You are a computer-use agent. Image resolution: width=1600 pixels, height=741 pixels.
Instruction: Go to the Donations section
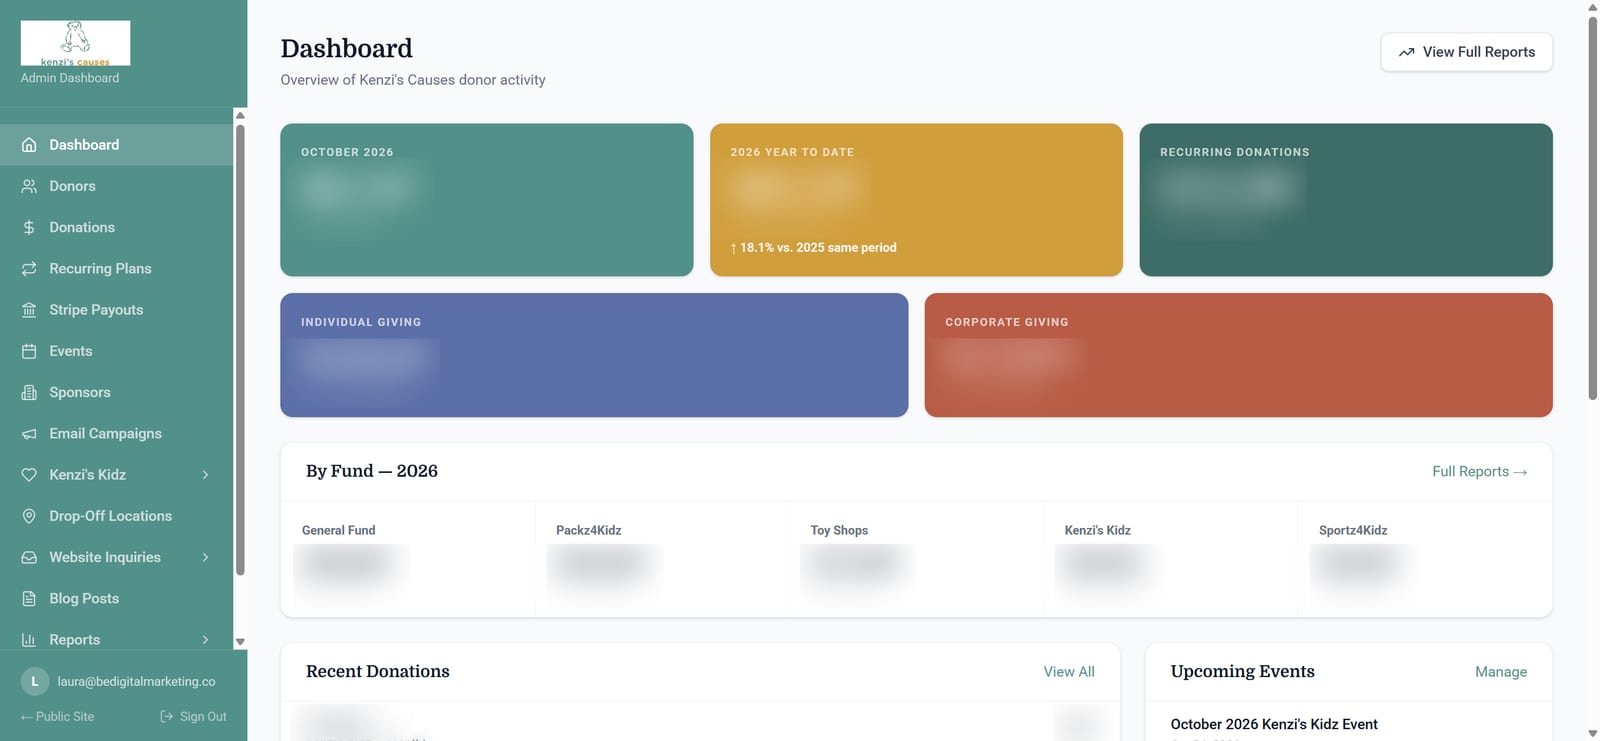click(116, 227)
